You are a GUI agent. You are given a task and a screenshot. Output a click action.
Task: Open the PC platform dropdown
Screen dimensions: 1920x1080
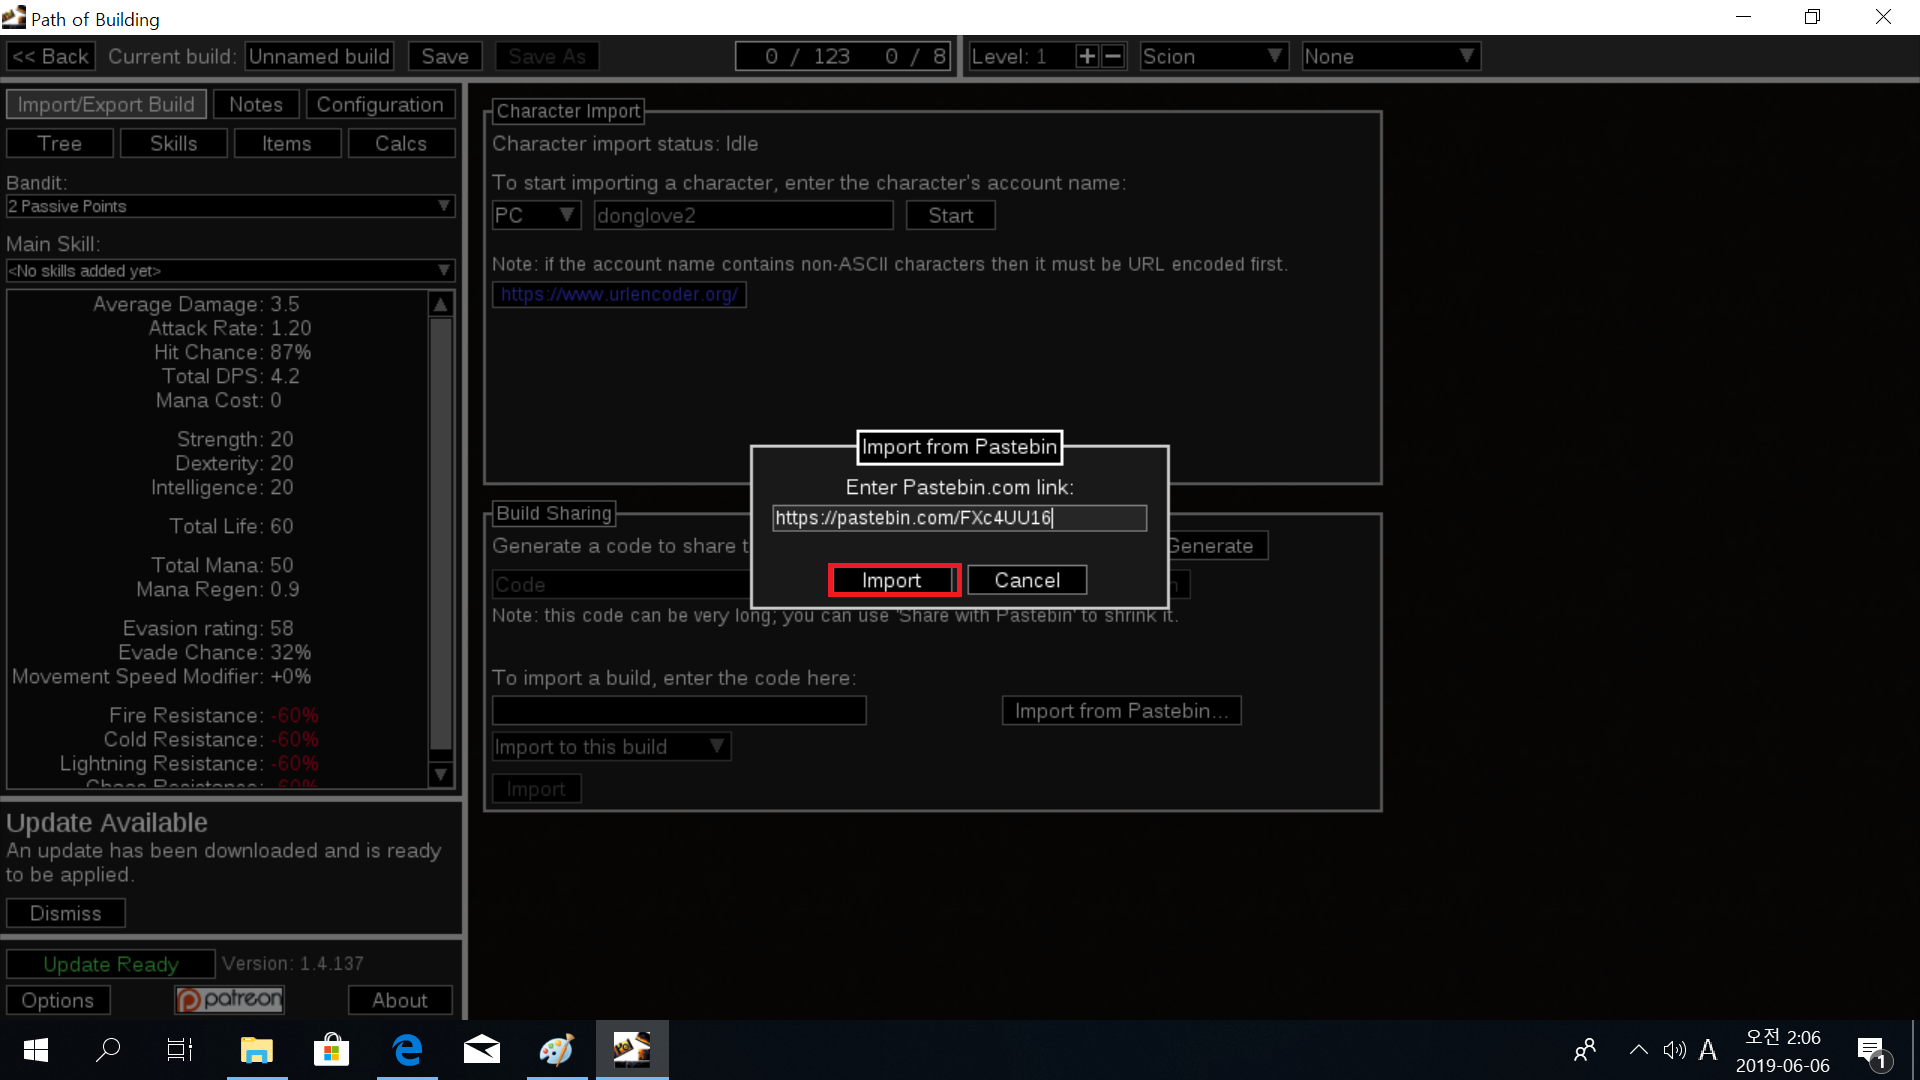click(536, 216)
